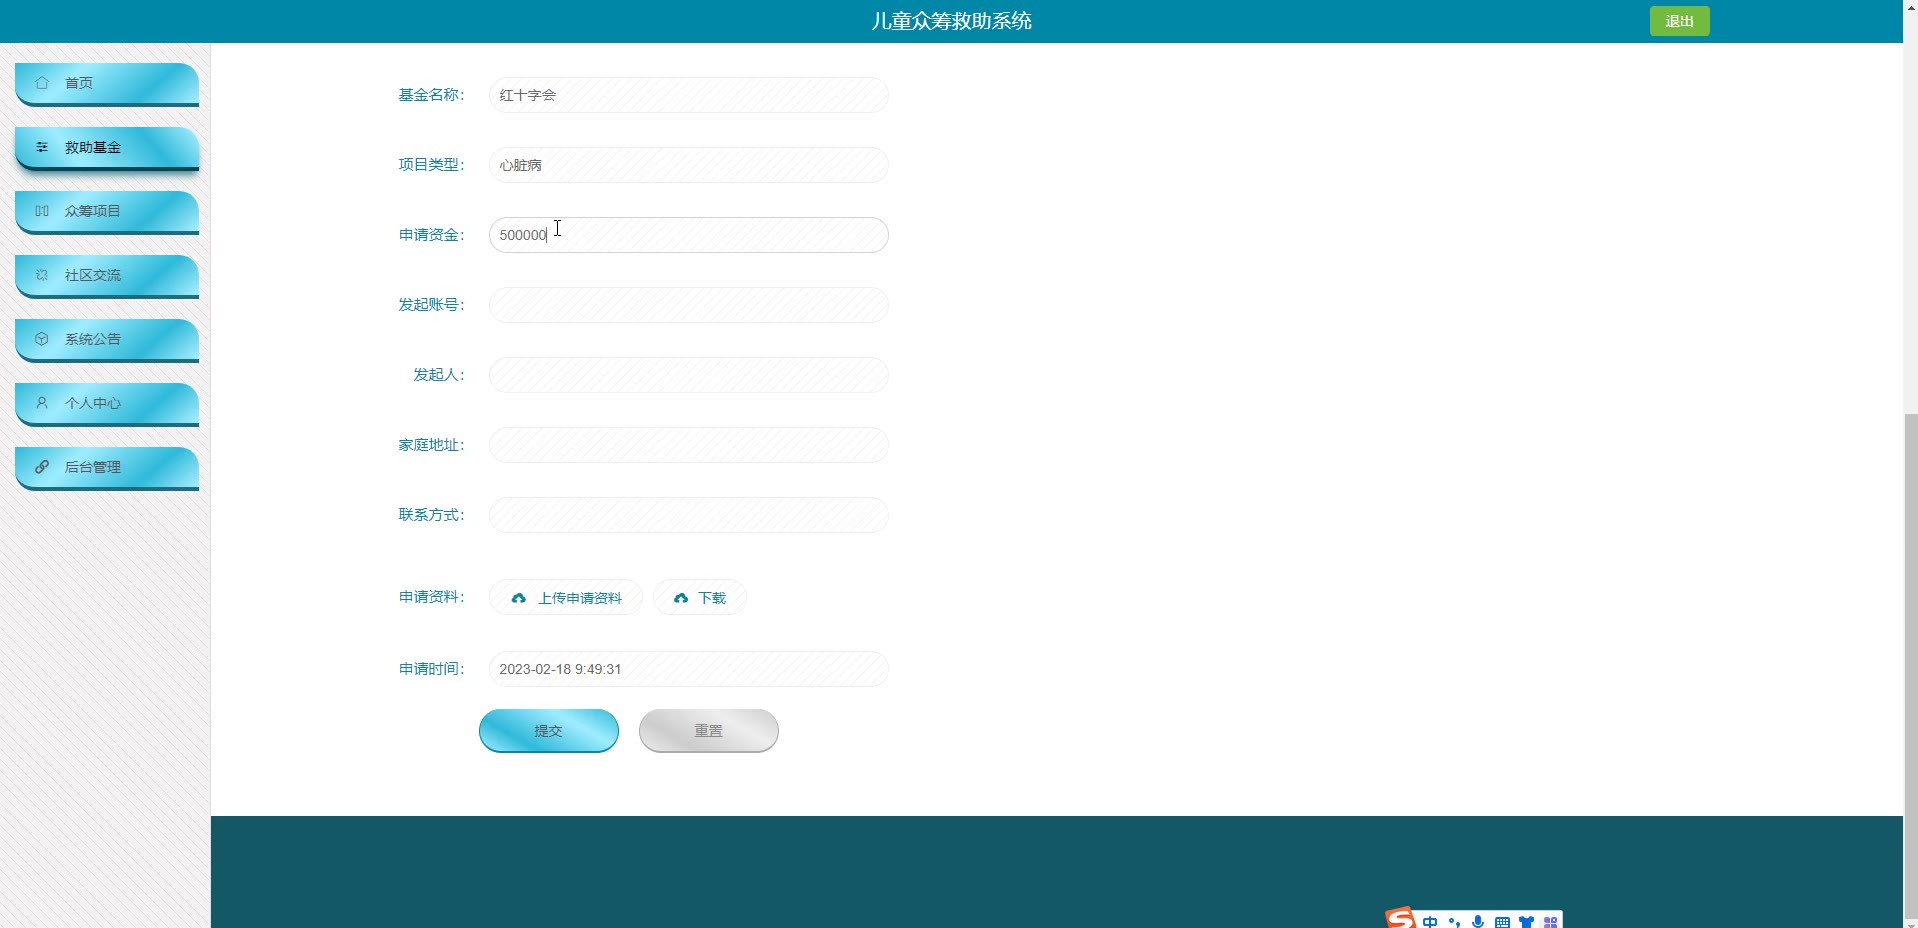Click the person icon beside 个人中心
The height and width of the screenshot is (928, 1918).
(x=42, y=403)
